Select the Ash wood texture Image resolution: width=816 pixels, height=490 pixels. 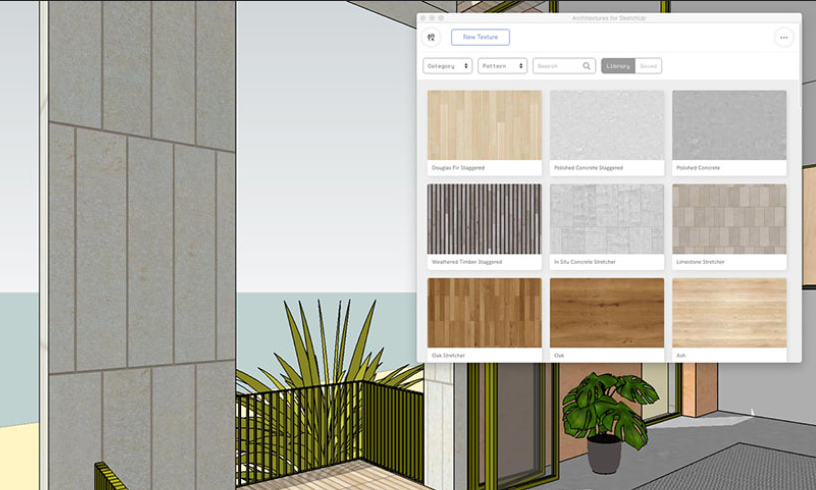tap(729, 312)
